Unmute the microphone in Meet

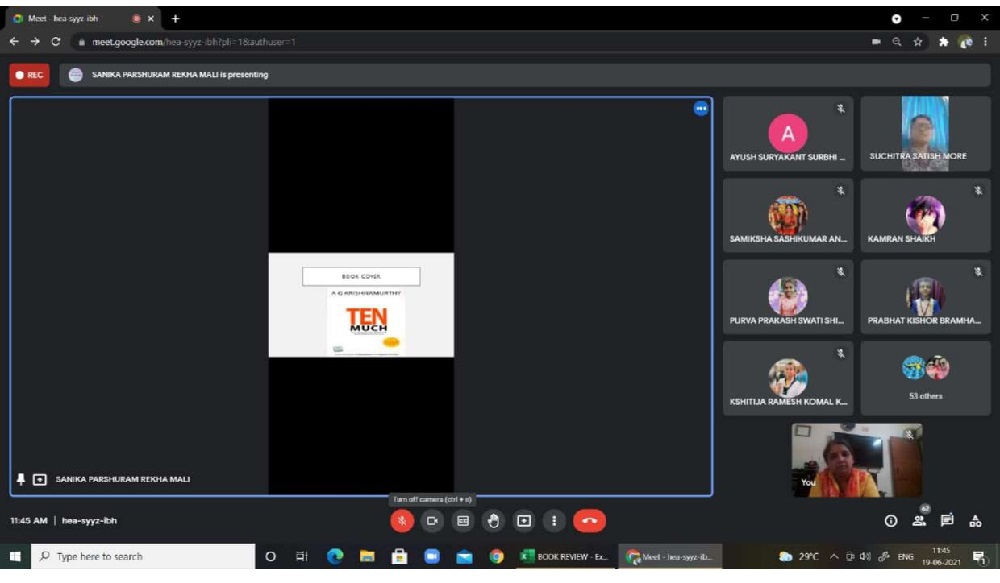click(402, 521)
